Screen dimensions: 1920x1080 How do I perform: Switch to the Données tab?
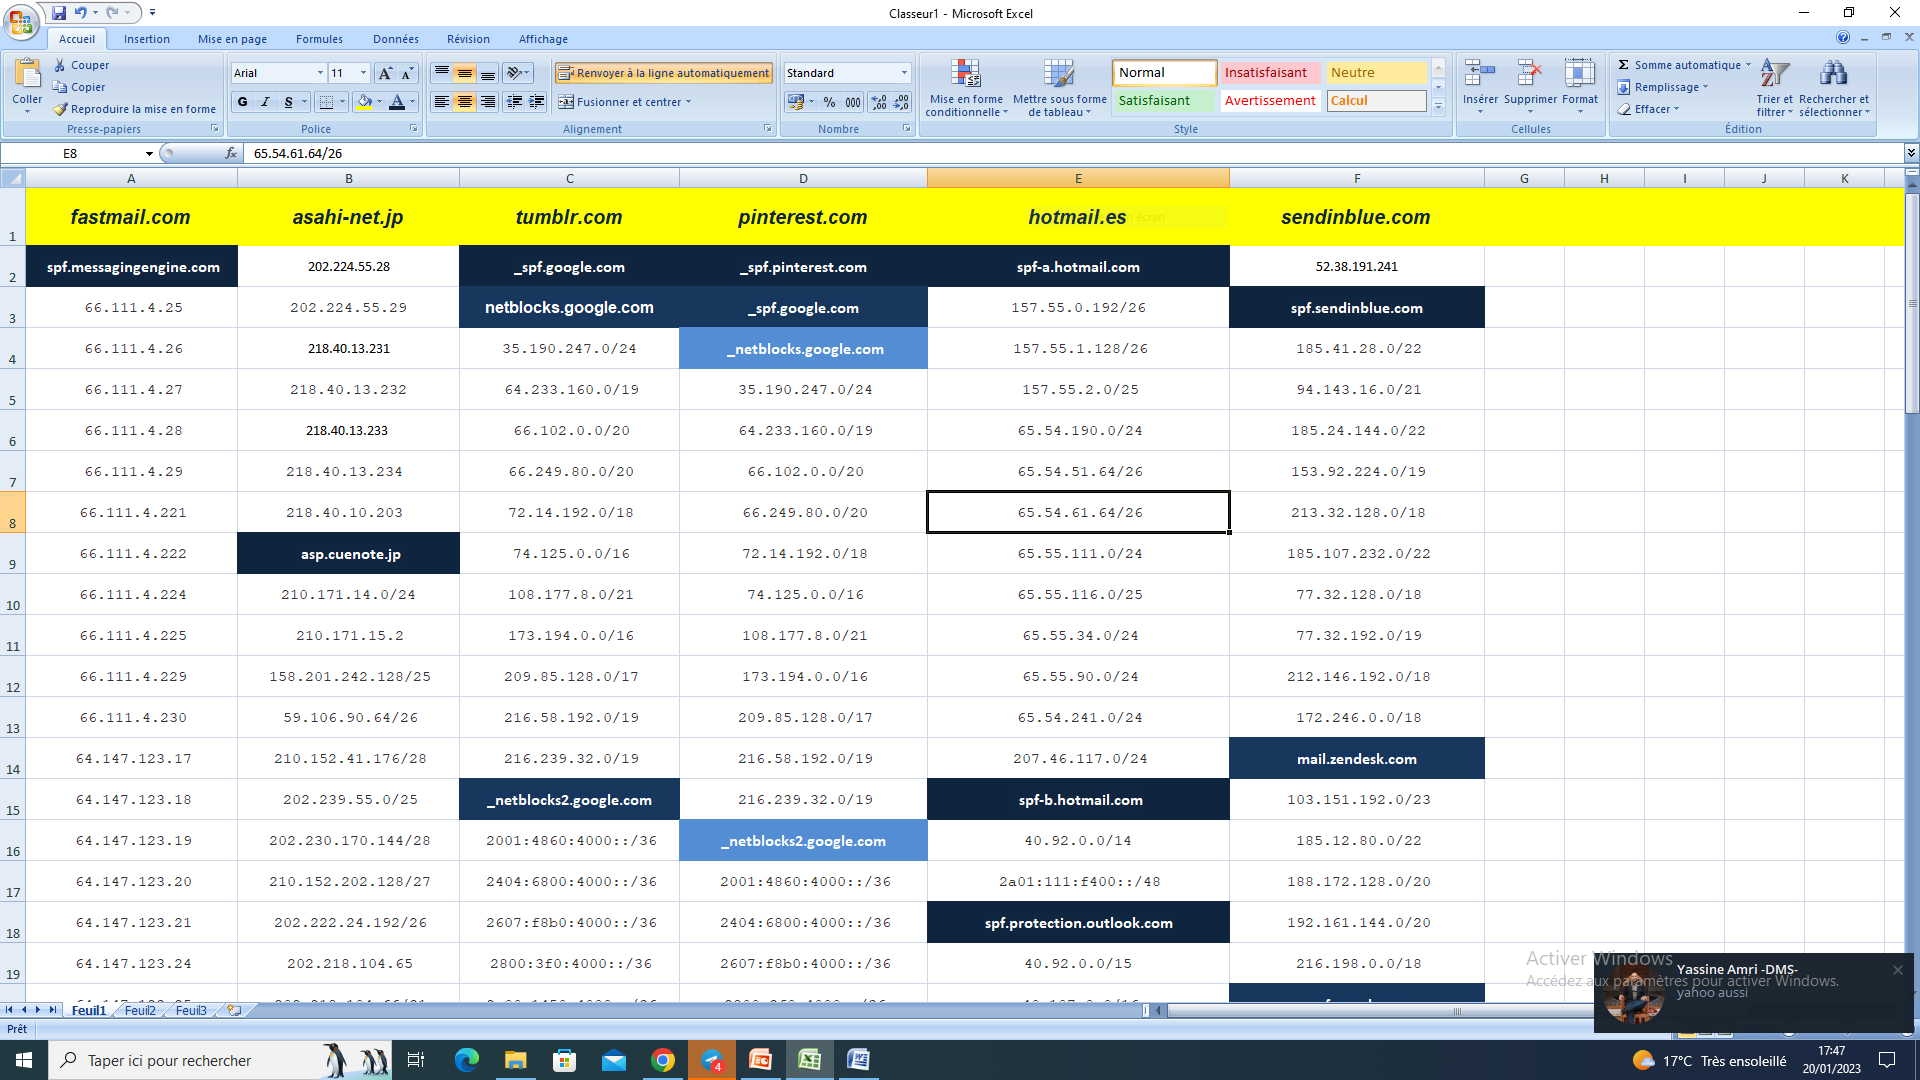click(x=396, y=39)
